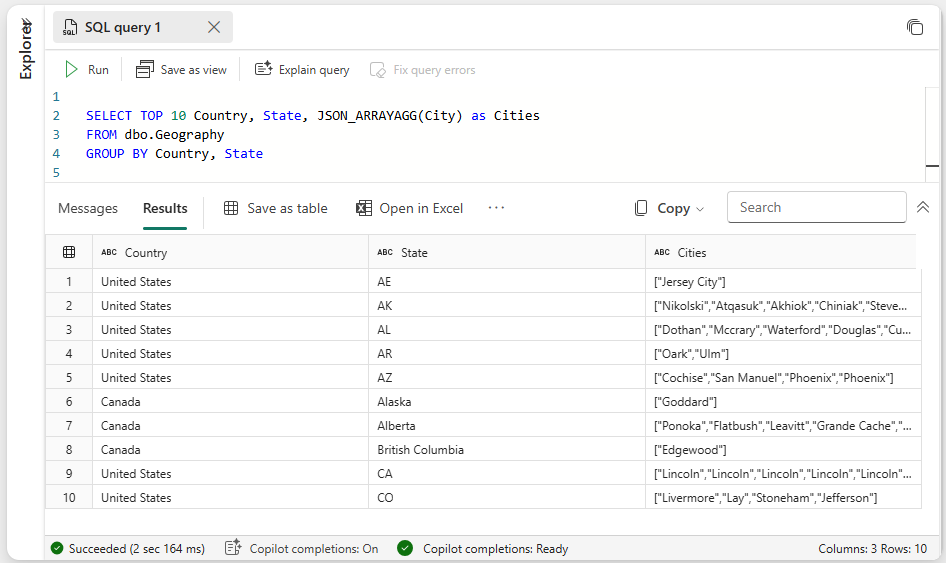Click the Copy clipboard icon
Screen dimensions: 946x563
click(641, 208)
